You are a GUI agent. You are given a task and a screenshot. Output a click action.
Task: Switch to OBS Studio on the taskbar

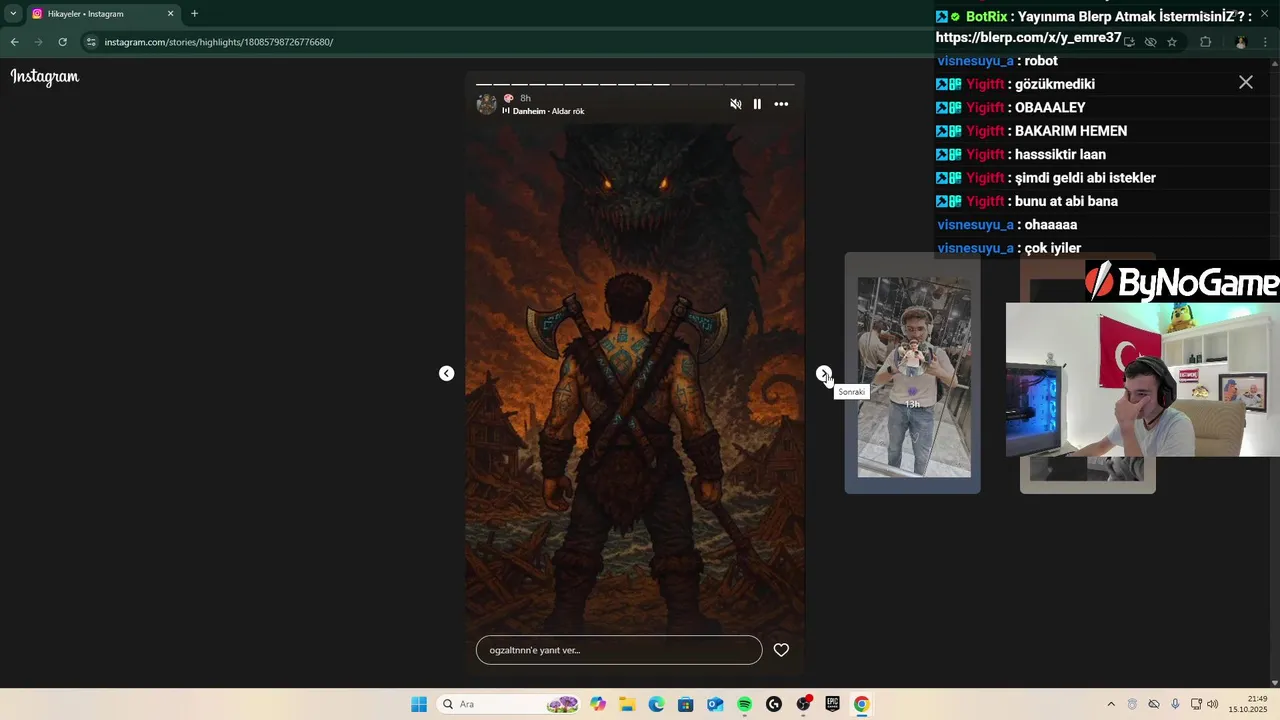click(803, 704)
